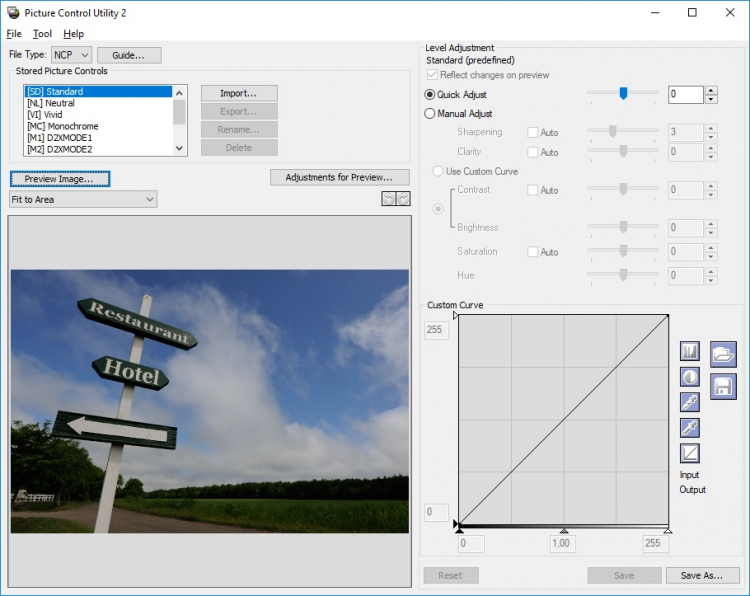Click the picture controls list down arrow
Viewport: 750px width, 596px height.
pyautogui.click(x=179, y=148)
